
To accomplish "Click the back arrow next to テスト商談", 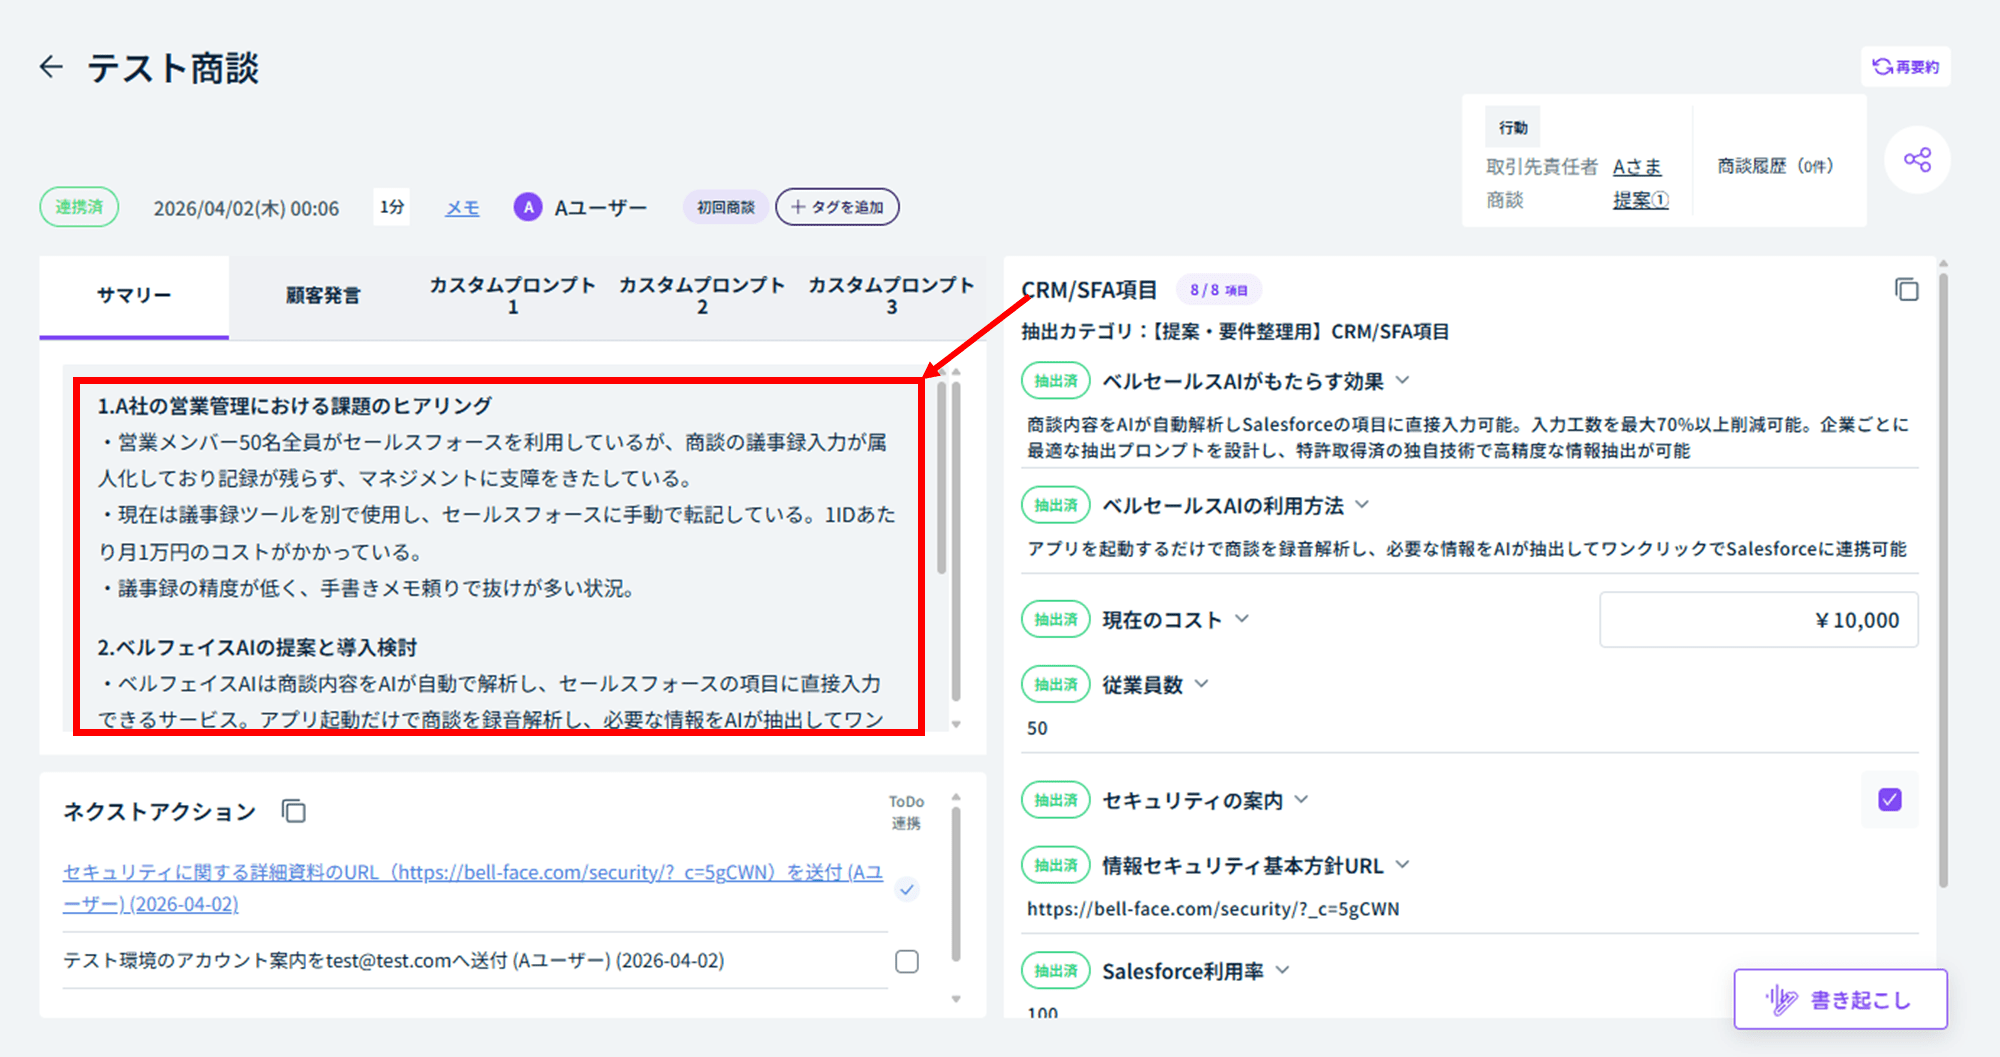I will (x=51, y=67).
